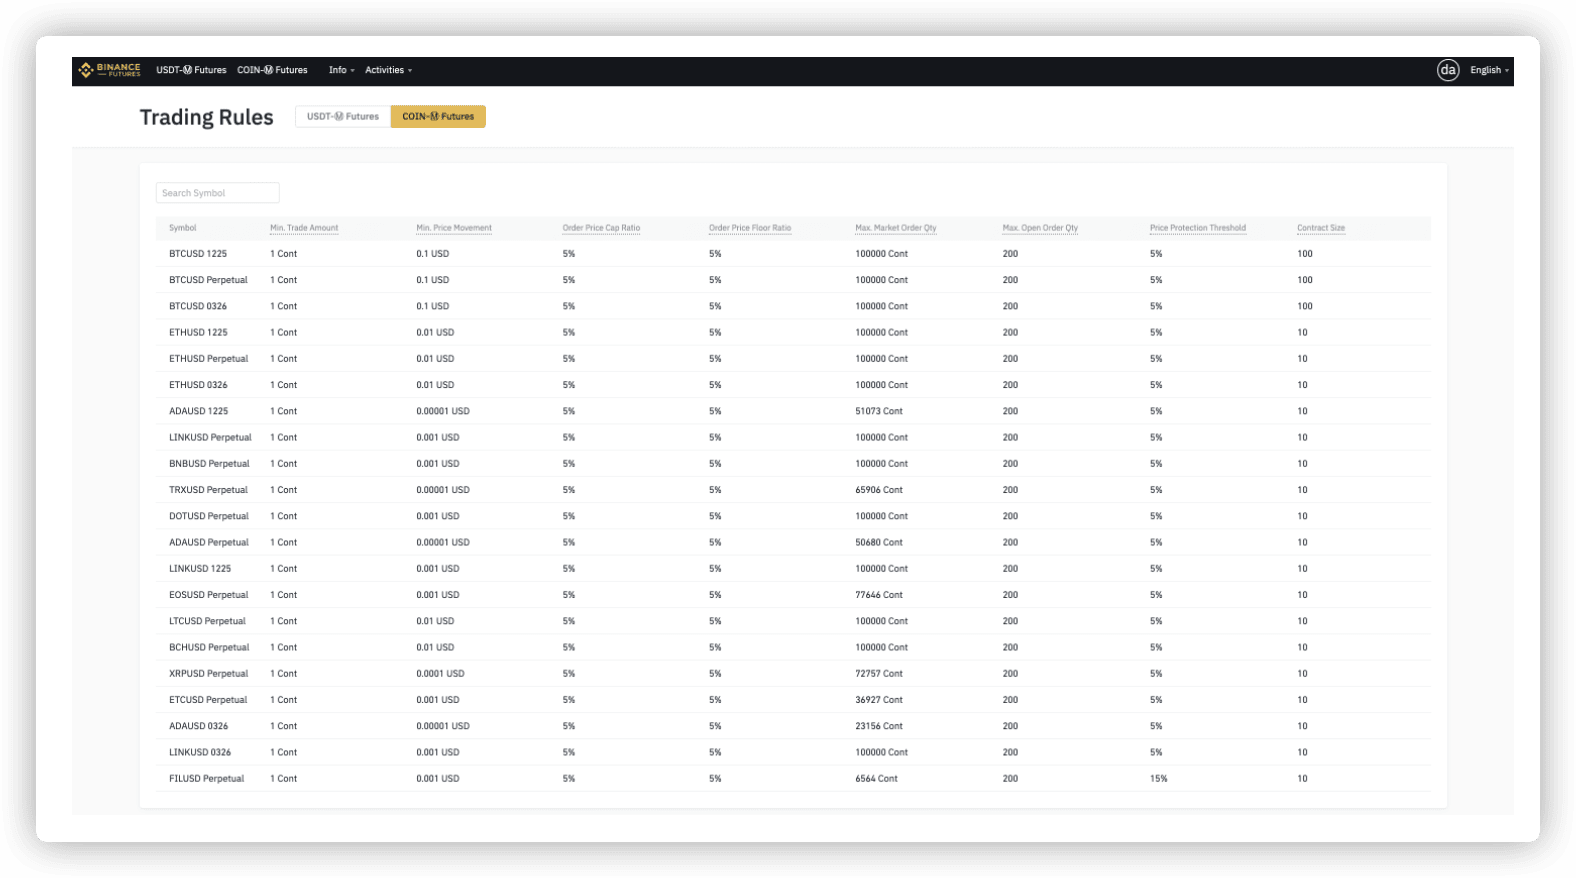Click the 72757 Cont max order value

879,674
